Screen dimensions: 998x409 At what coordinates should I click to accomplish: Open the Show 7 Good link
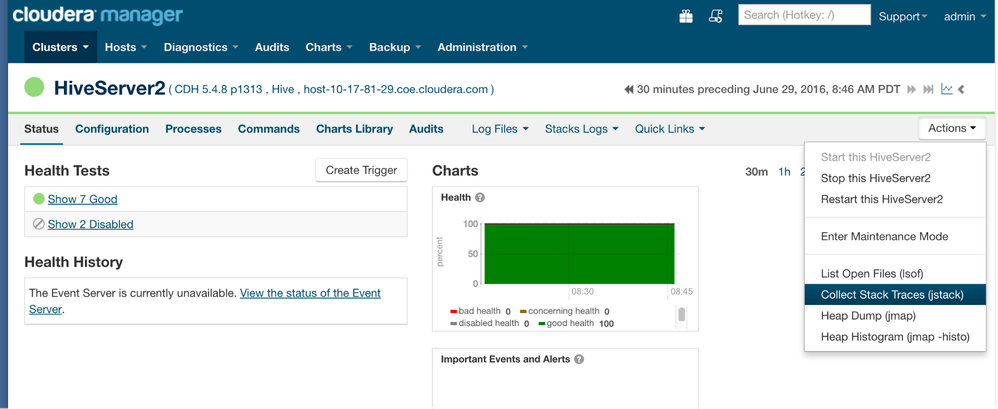click(82, 199)
